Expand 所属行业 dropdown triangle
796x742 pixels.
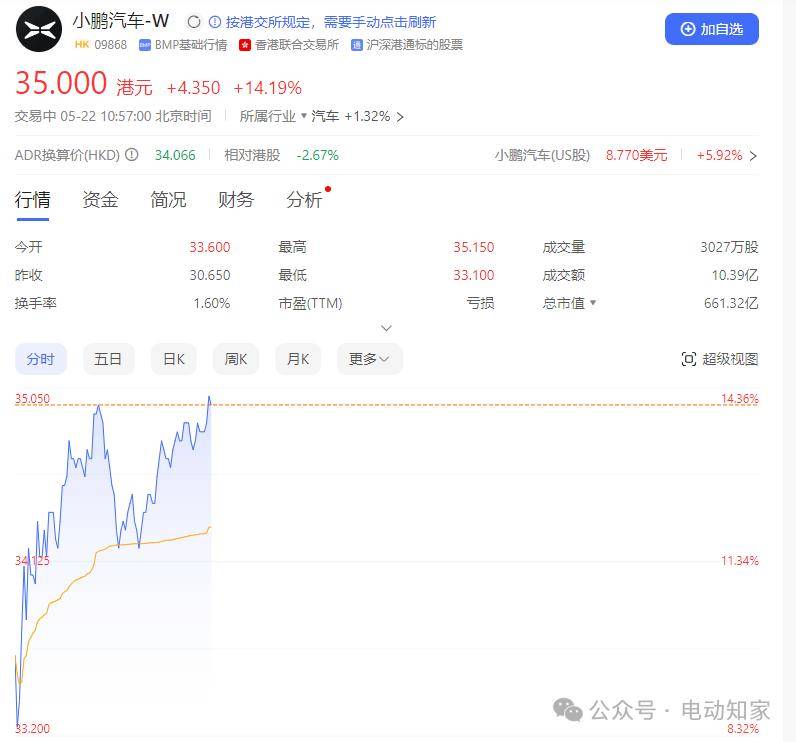pyautogui.click(x=304, y=115)
